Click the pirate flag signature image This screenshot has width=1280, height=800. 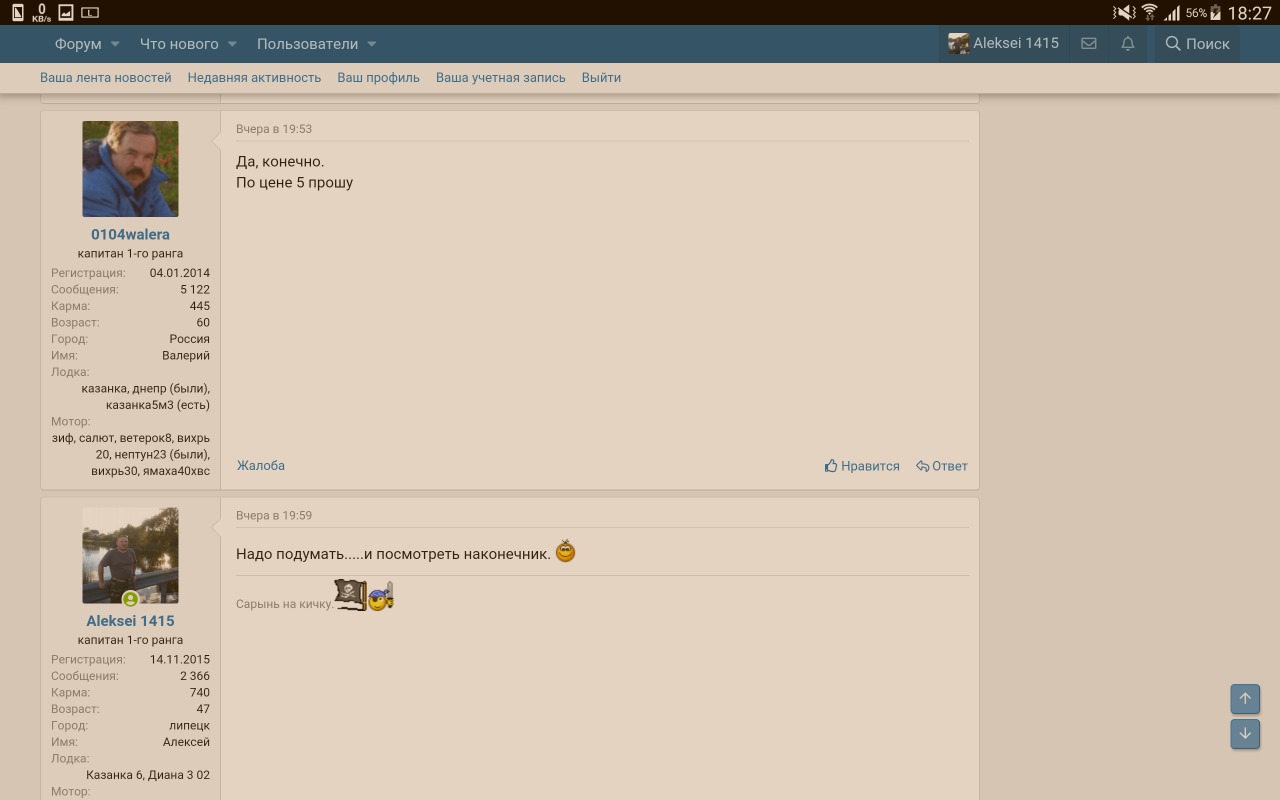351,595
